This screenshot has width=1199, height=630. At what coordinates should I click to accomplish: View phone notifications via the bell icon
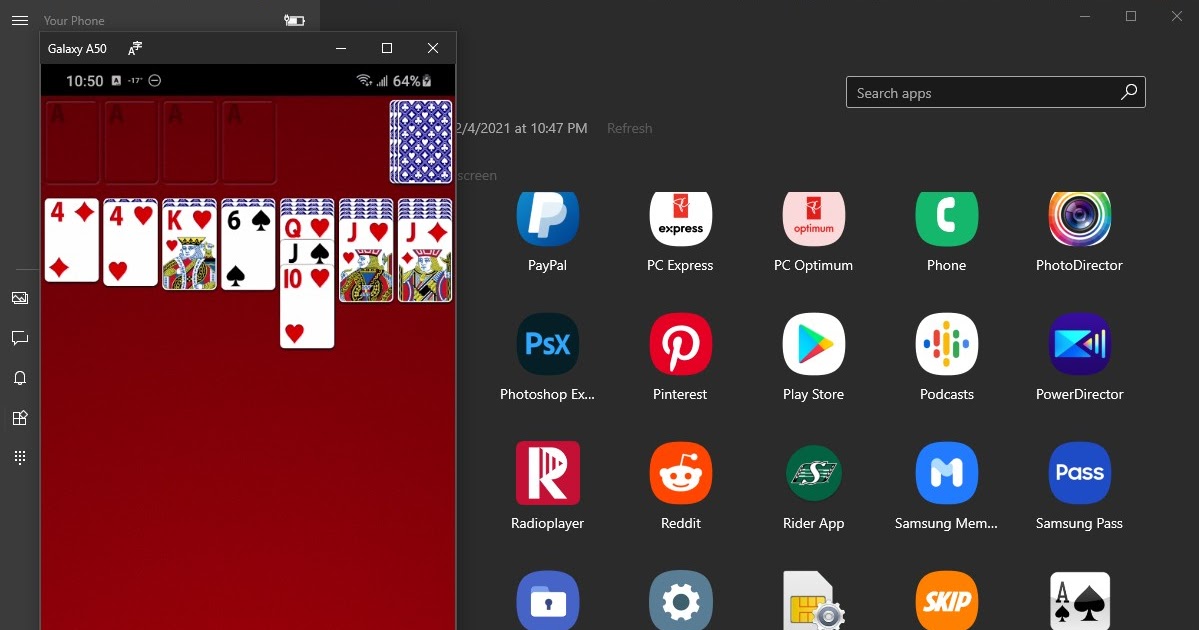pyautogui.click(x=20, y=378)
